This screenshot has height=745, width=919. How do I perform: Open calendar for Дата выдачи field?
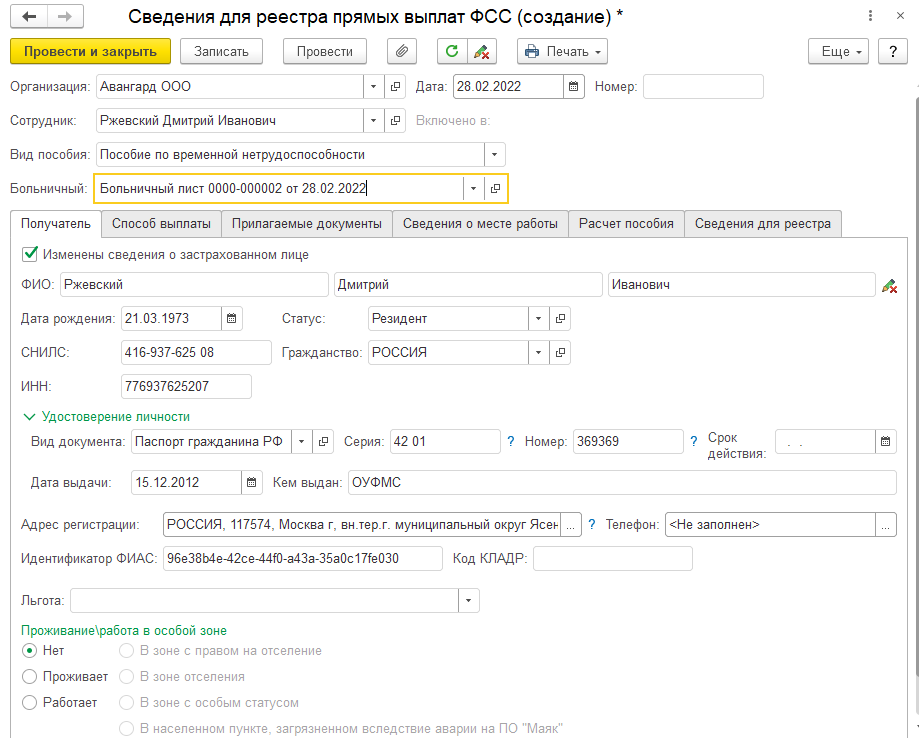(x=254, y=482)
